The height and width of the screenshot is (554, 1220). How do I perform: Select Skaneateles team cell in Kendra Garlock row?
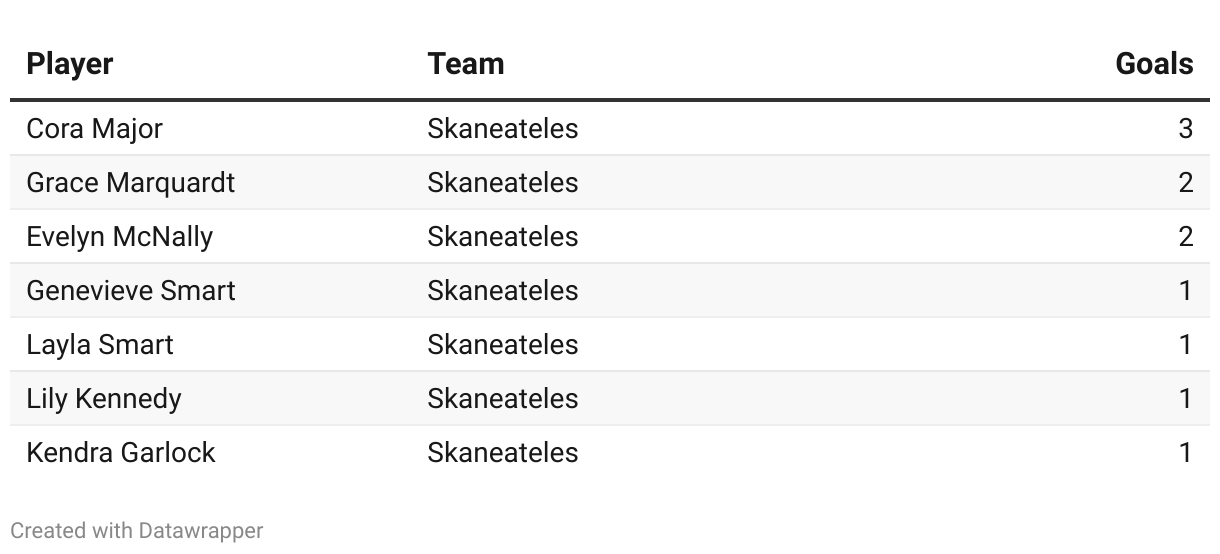point(503,453)
